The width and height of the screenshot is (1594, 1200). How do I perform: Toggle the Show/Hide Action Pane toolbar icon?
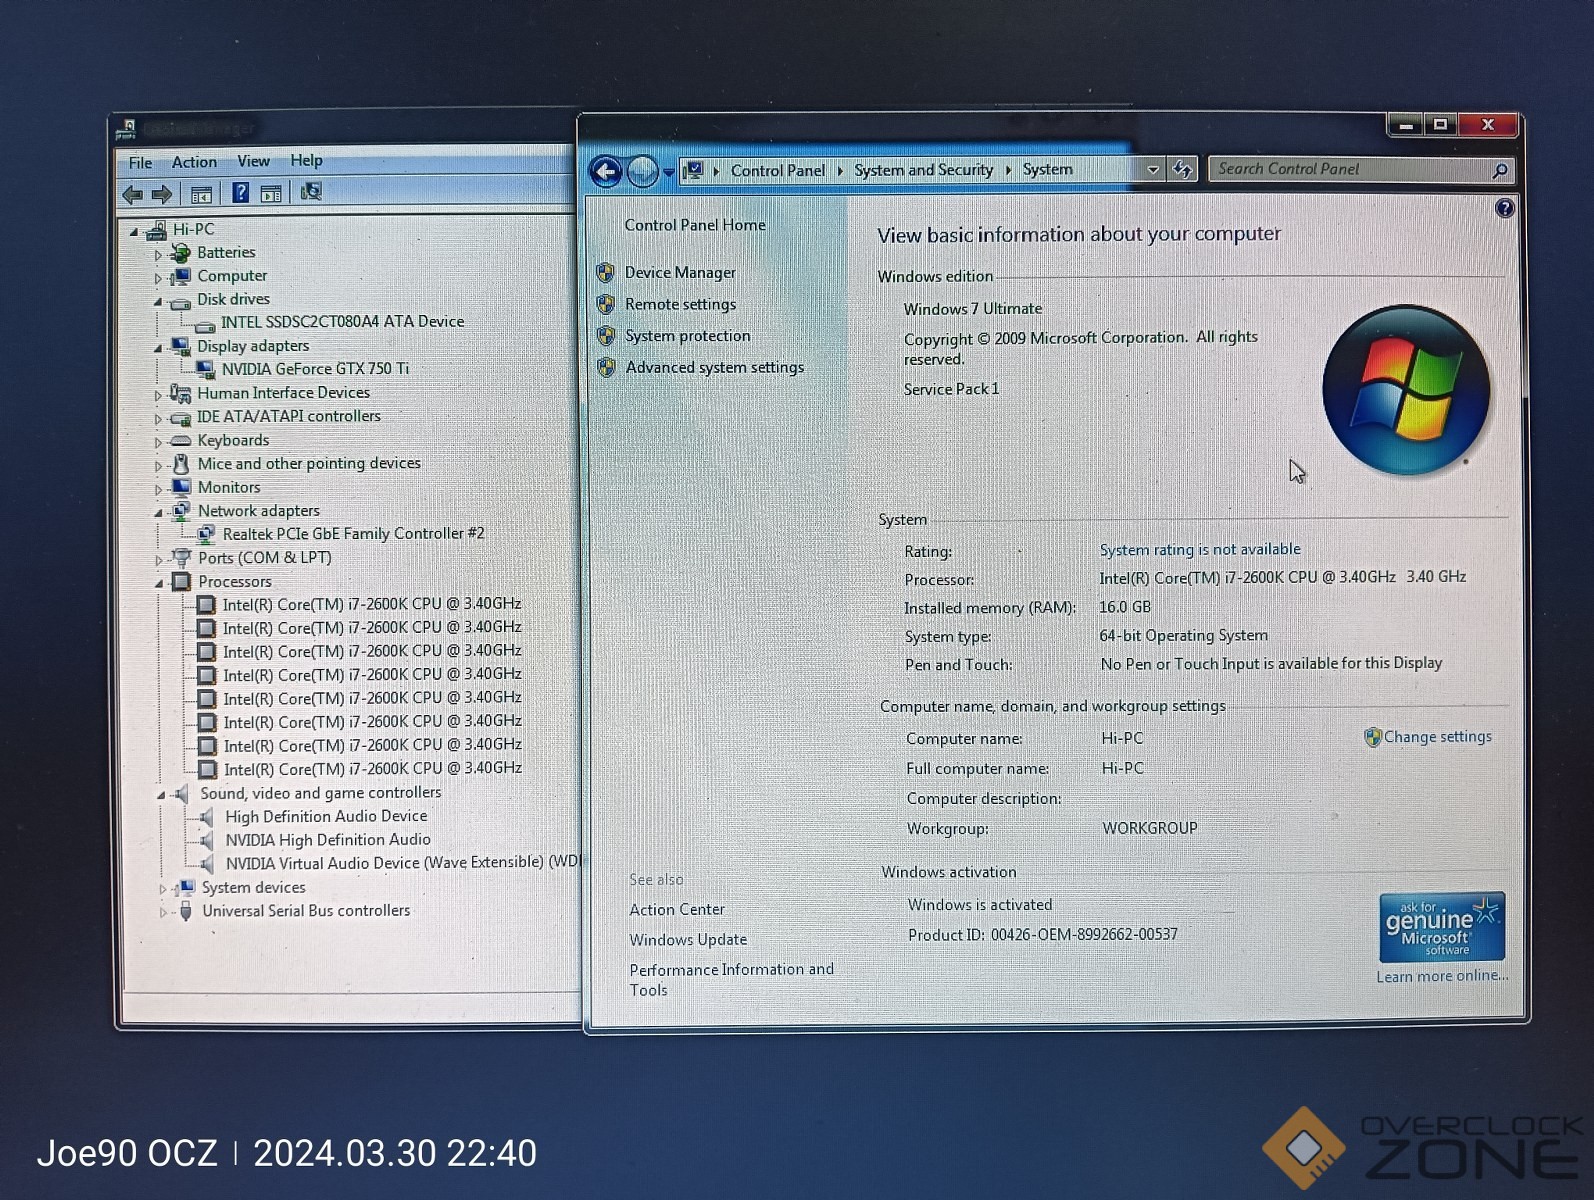point(271,194)
